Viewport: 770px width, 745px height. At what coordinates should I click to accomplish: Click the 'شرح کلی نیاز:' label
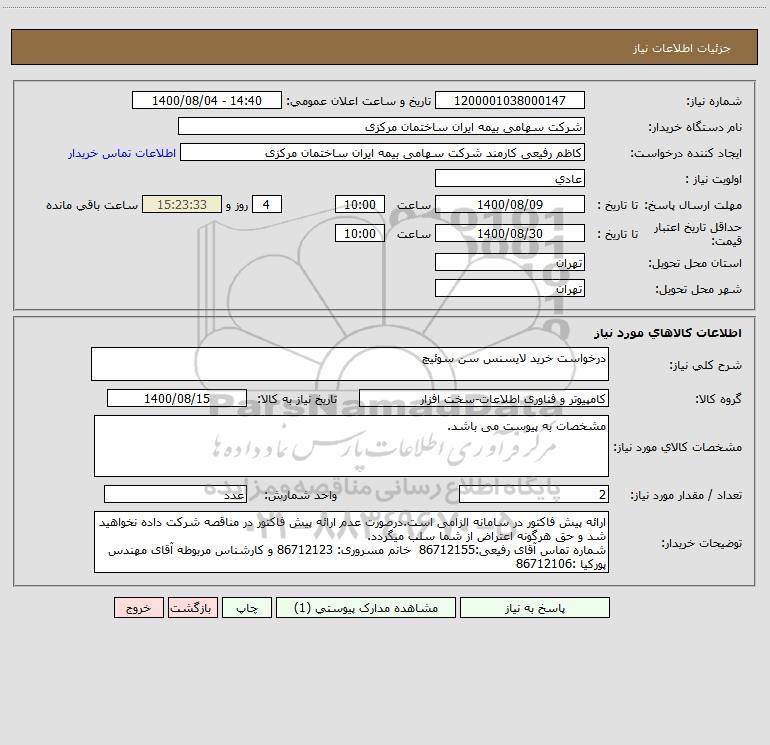click(x=706, y=365)
